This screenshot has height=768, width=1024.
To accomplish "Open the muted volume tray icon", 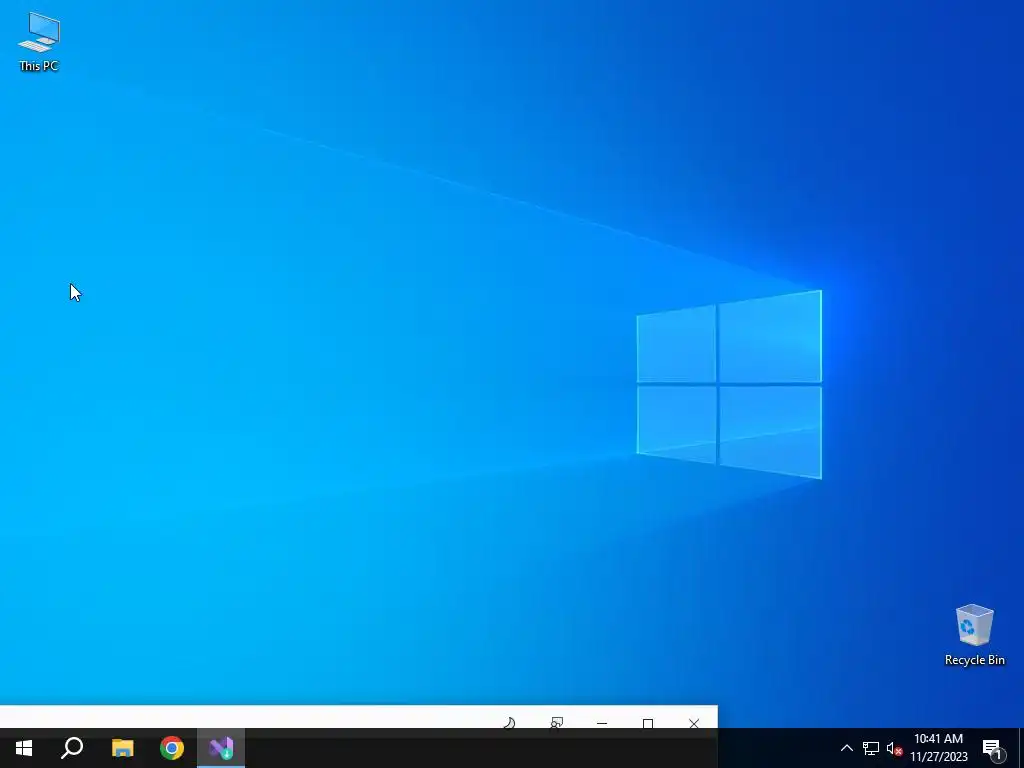I will pos(894,748).
